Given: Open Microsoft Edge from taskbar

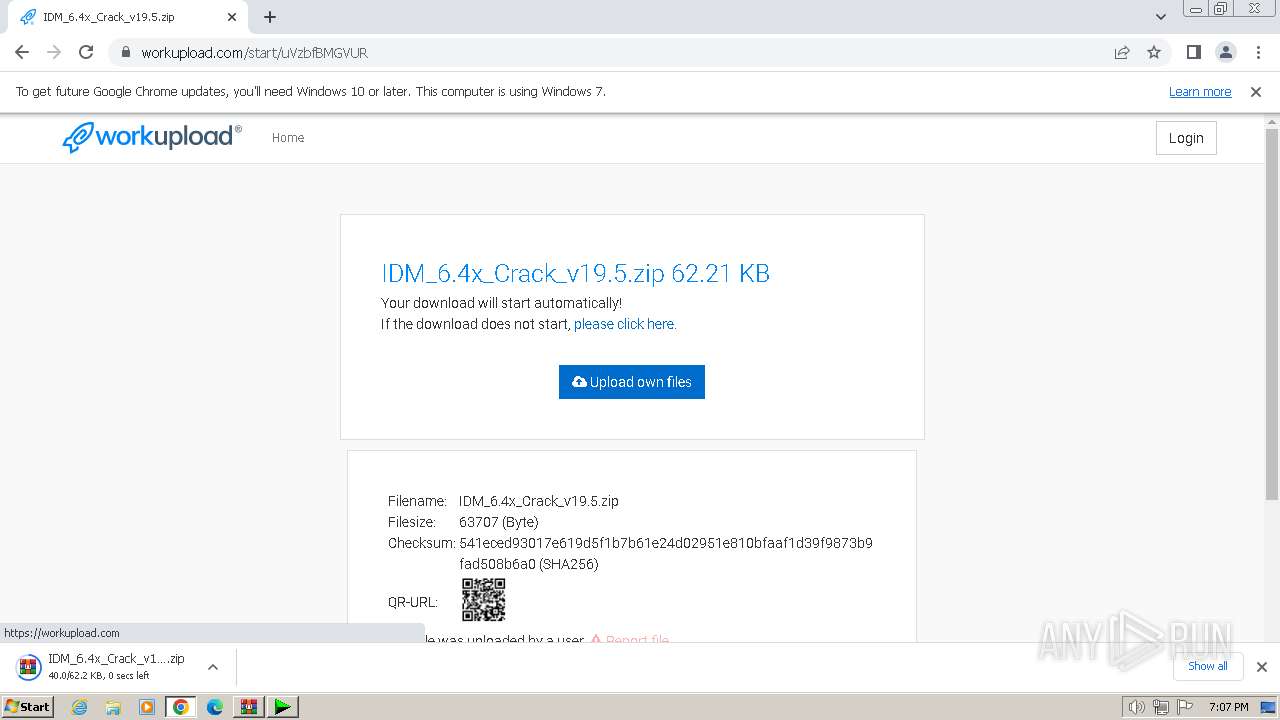Looking at the screenshot, I should coord(214,707).
